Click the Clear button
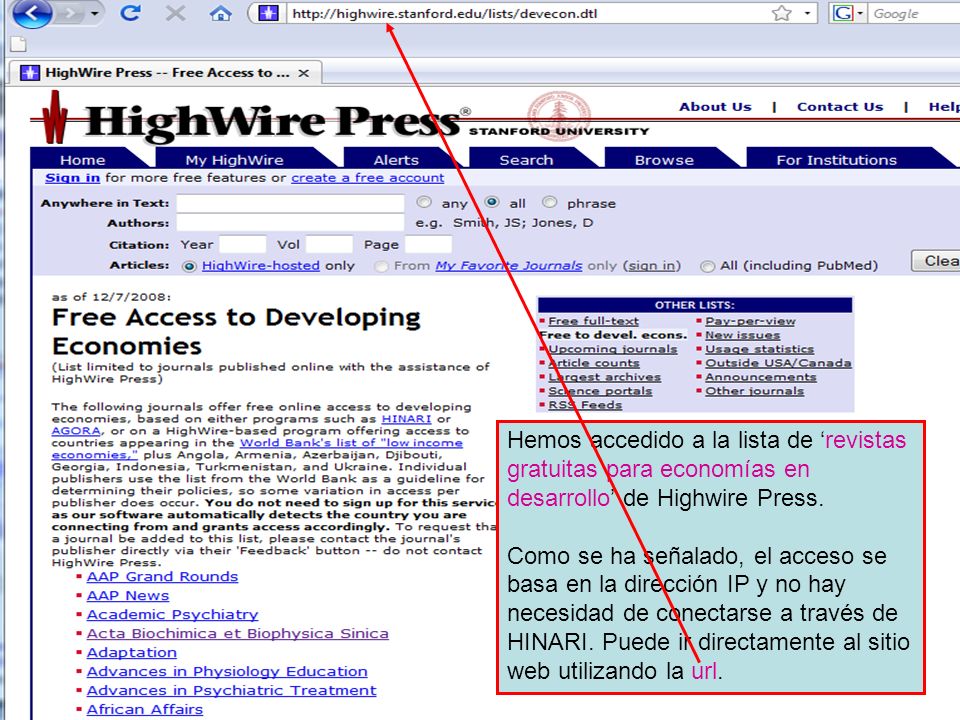This screenshot has width=960, height=720. coord(936,261)
